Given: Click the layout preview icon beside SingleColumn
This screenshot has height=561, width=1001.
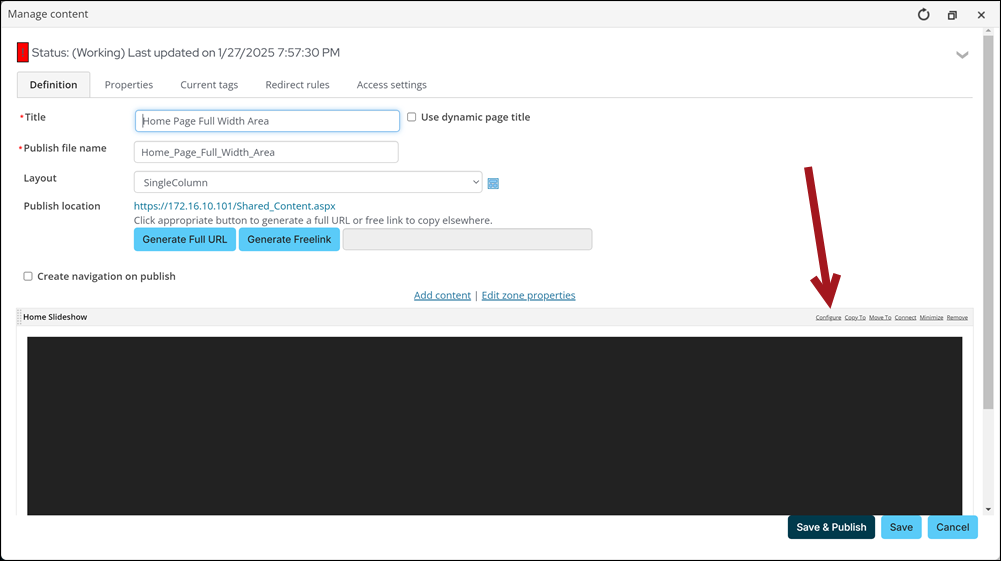Looking at the screenshot, I should tap(493, 183).
